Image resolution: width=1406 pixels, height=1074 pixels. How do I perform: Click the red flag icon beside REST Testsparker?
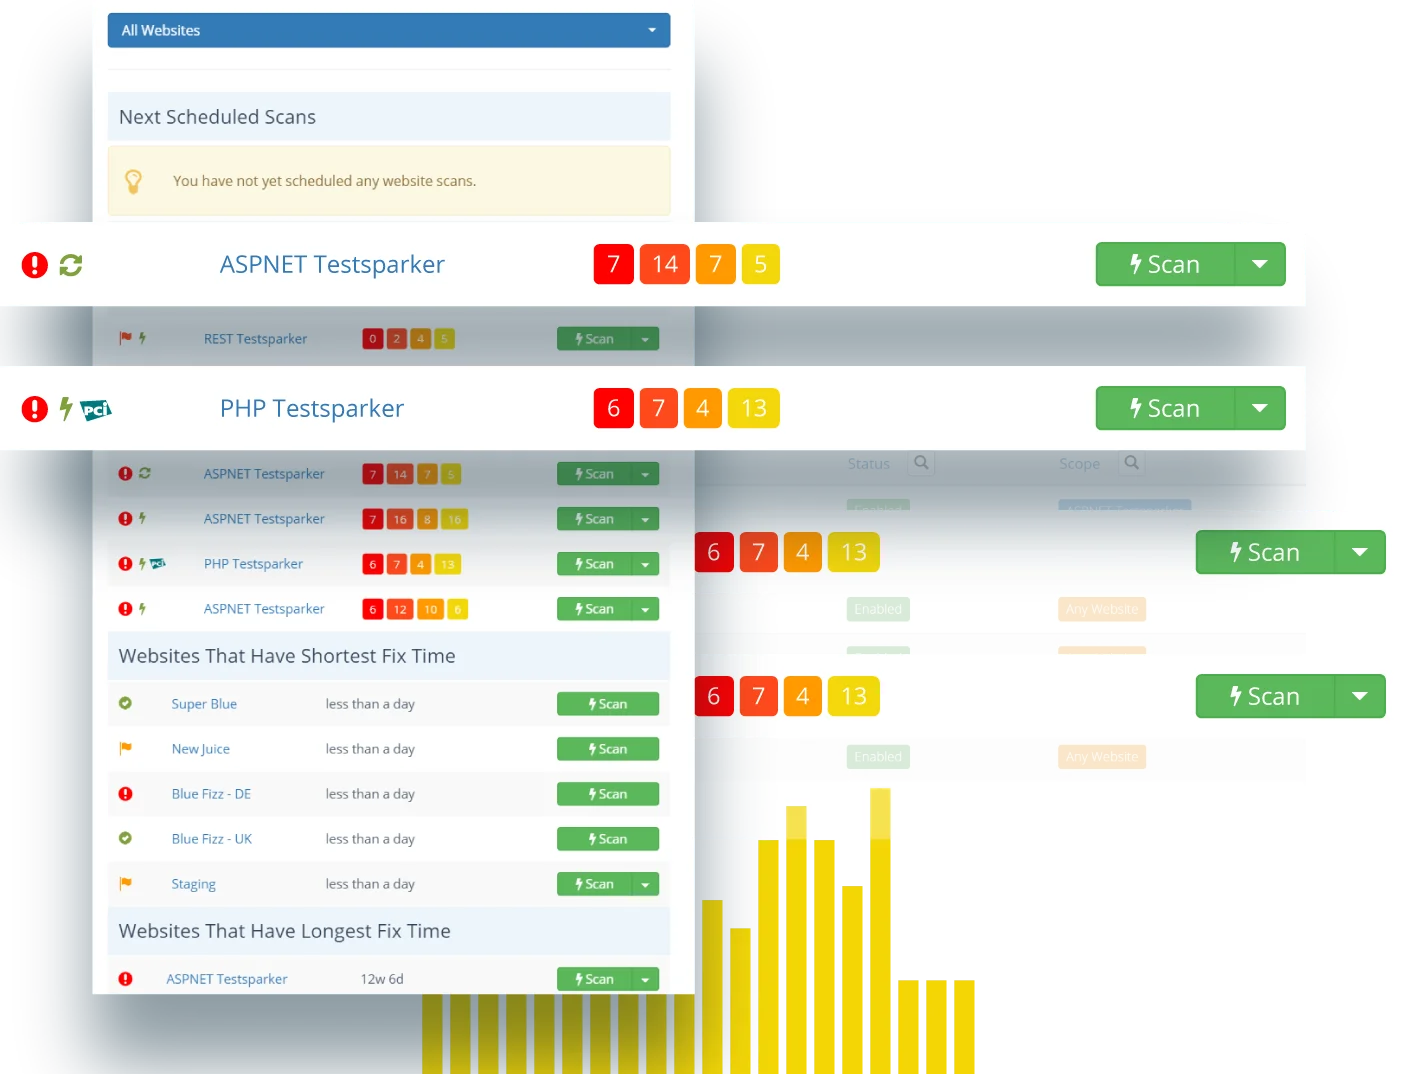pos(125,338)
